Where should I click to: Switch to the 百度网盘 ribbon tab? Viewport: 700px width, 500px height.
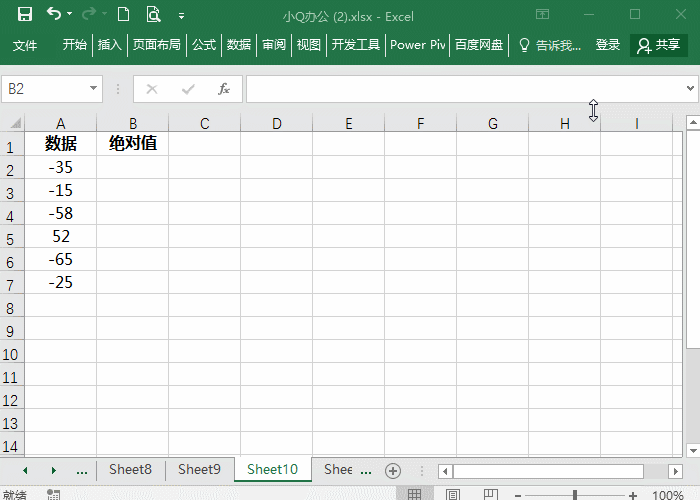pyautogui.click(x=479, y=45)
